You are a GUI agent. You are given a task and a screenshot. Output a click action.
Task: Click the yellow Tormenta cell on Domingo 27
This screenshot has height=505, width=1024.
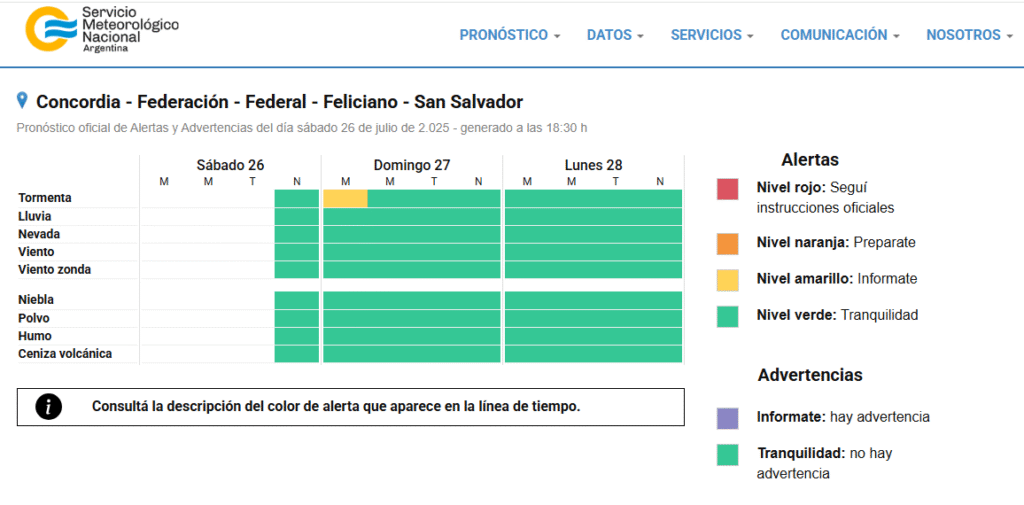pos(345,198)
